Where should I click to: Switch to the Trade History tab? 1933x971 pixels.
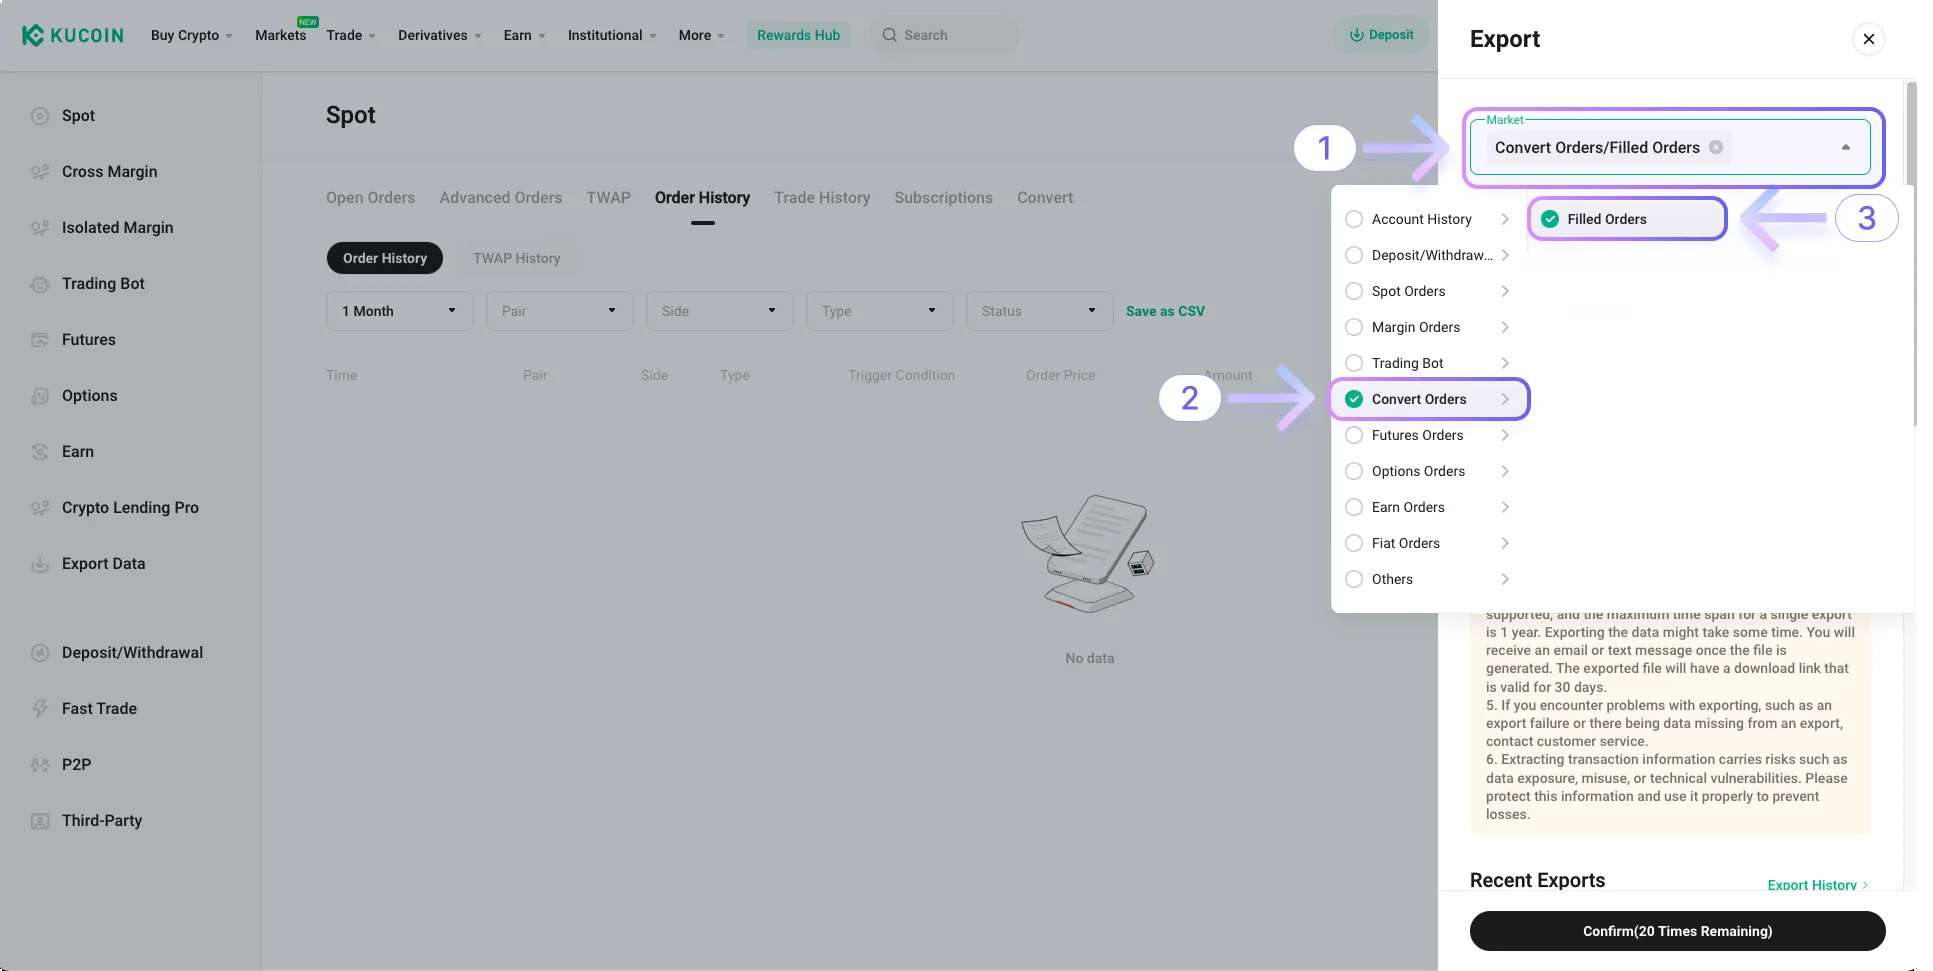click(x=822, y=198)
